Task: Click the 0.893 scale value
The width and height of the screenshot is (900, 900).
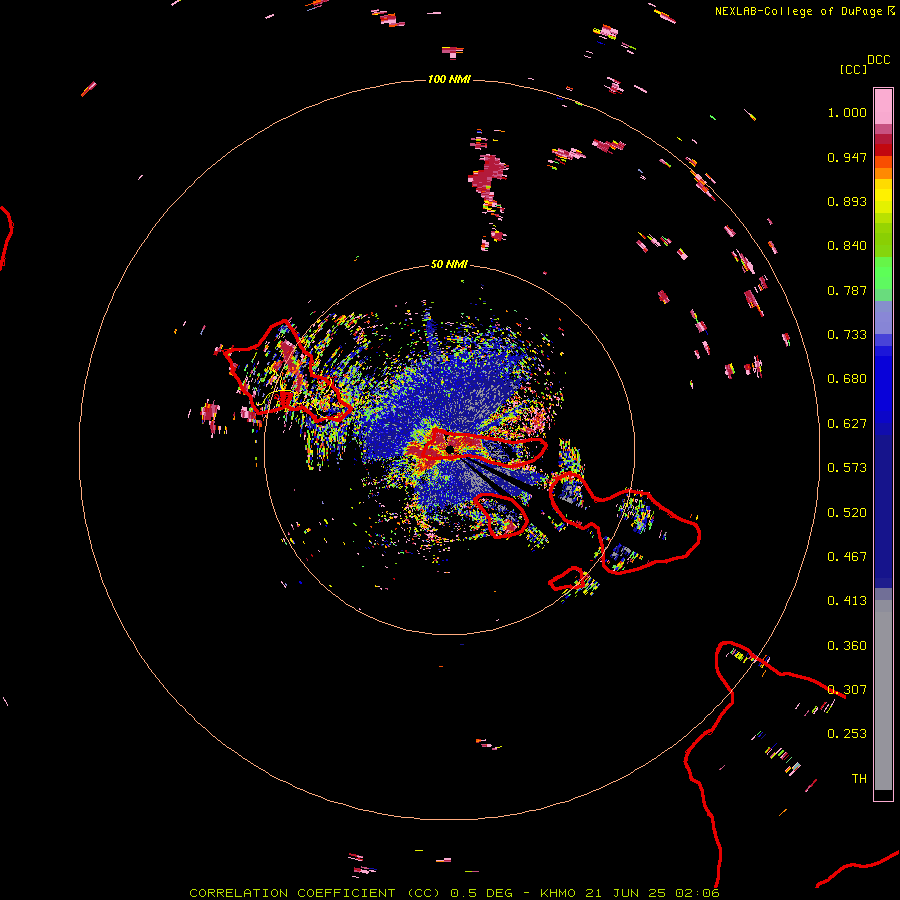Action: point(847,201)
